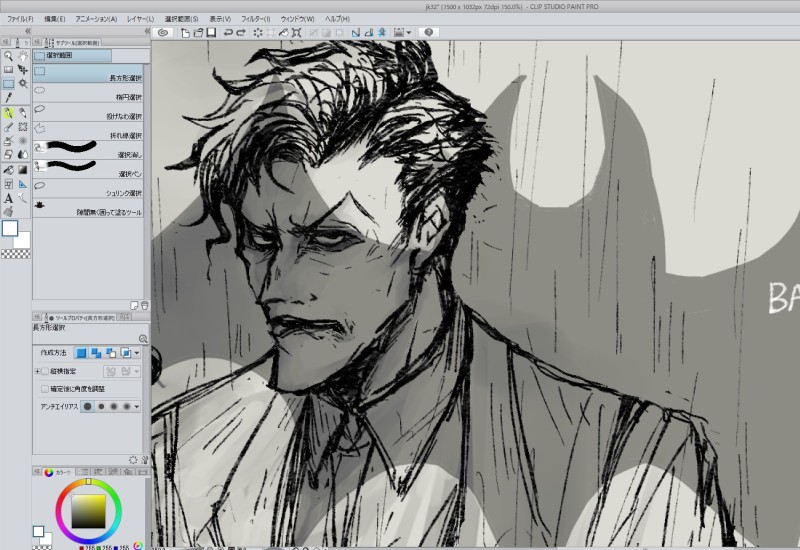This screenshot has width=800, height=550.
Task: Click the Scale/Rotate transform icon
Action: click(x=296, y=33)
